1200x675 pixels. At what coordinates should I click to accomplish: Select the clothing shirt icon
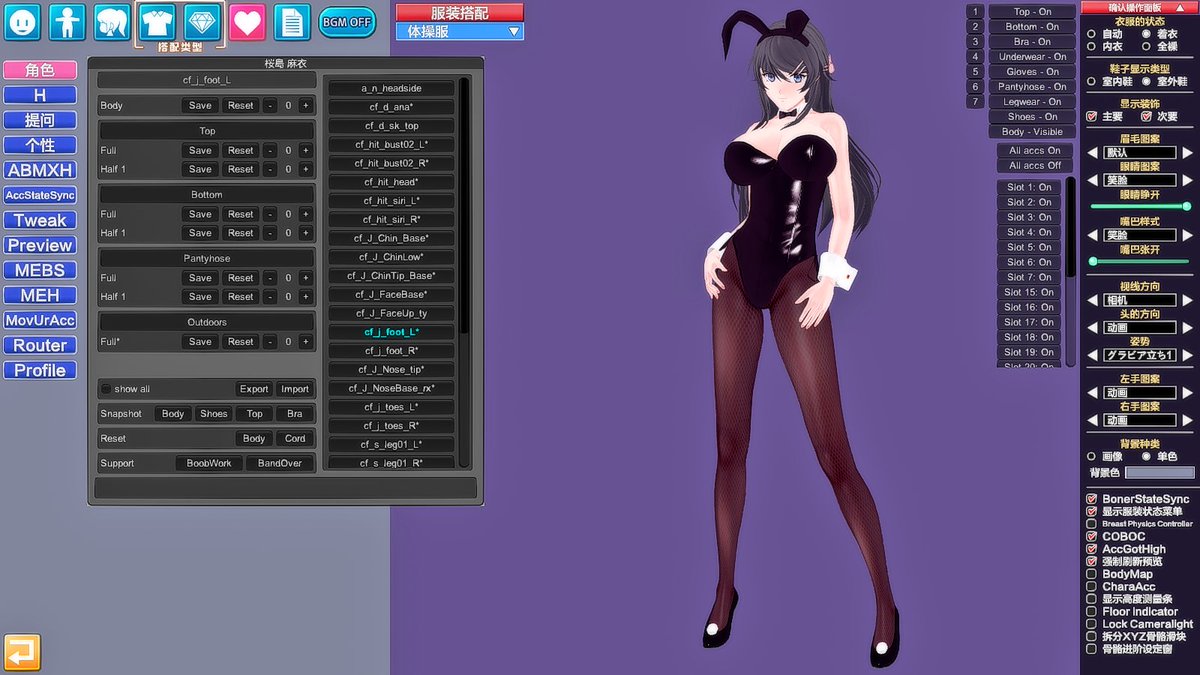(x=158, y=21)
